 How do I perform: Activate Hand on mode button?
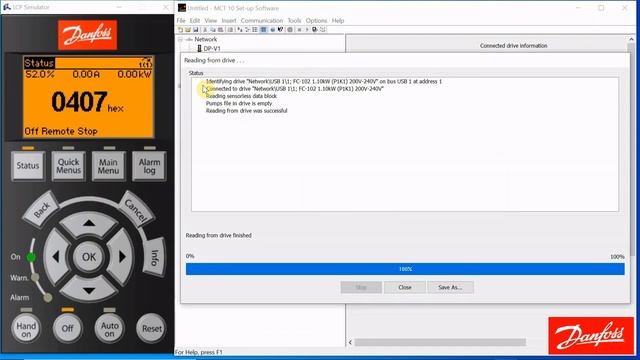26,329
